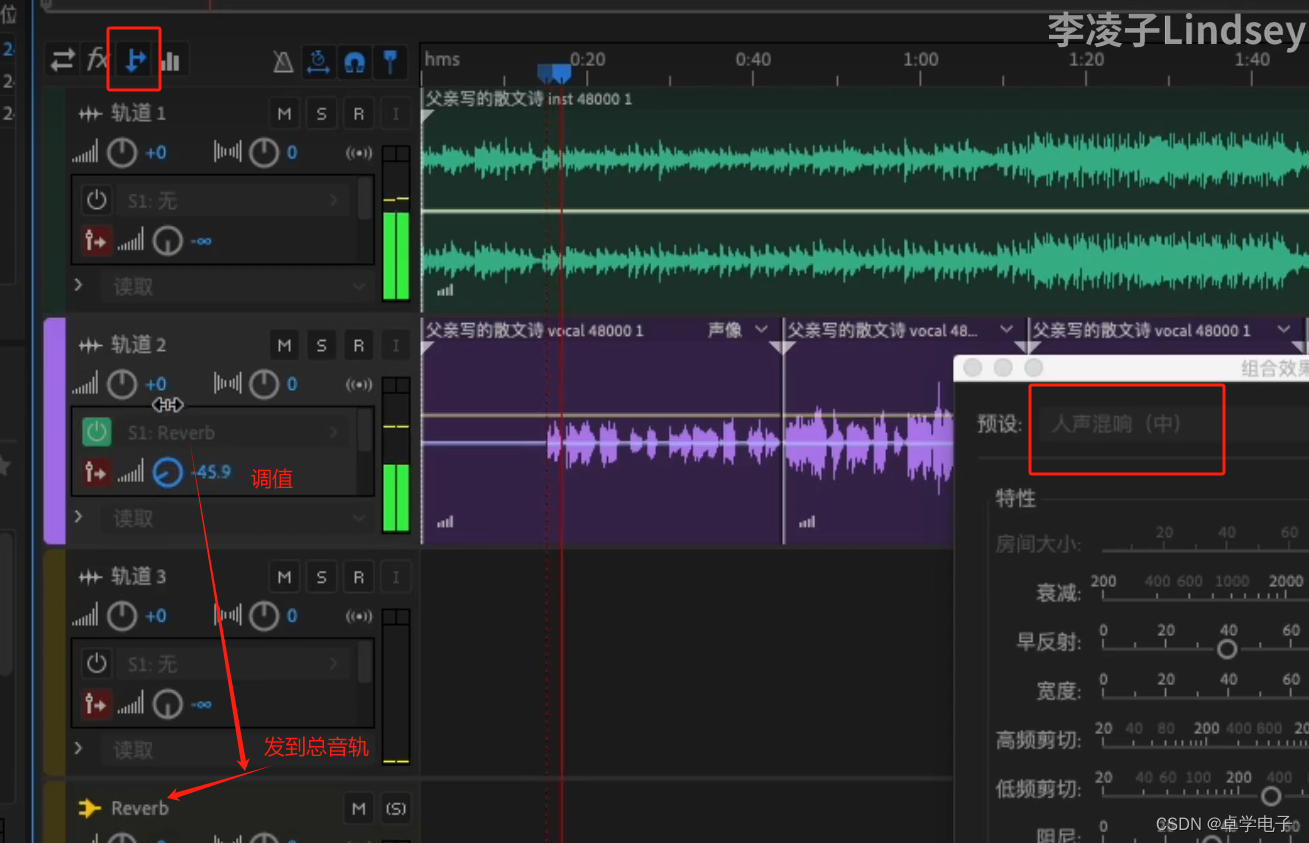1309x843 pixels.
Task: Click the blue send level knob on 轨道 2
Action: coord(168,472)
